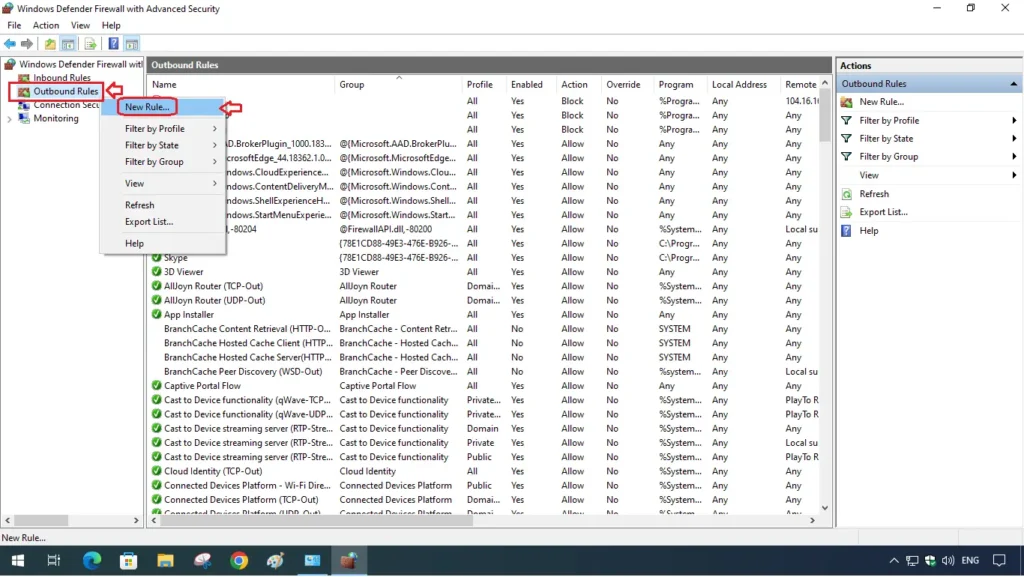Viewport: 1024px width, 577px height.
Task: Collapse the Outbound Rules actions section
Action: (1014, 84)
